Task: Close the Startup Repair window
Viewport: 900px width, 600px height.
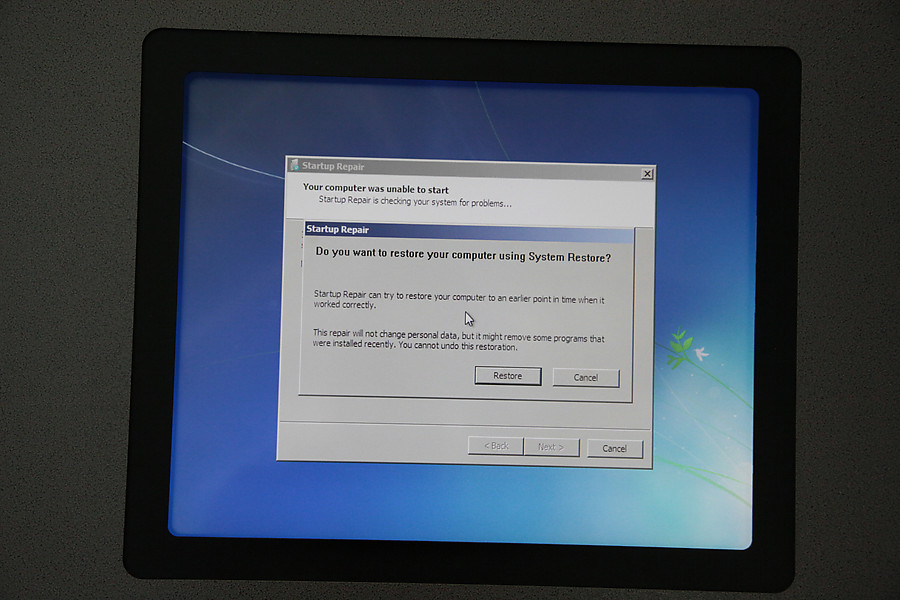Action: tap(647, 173)
